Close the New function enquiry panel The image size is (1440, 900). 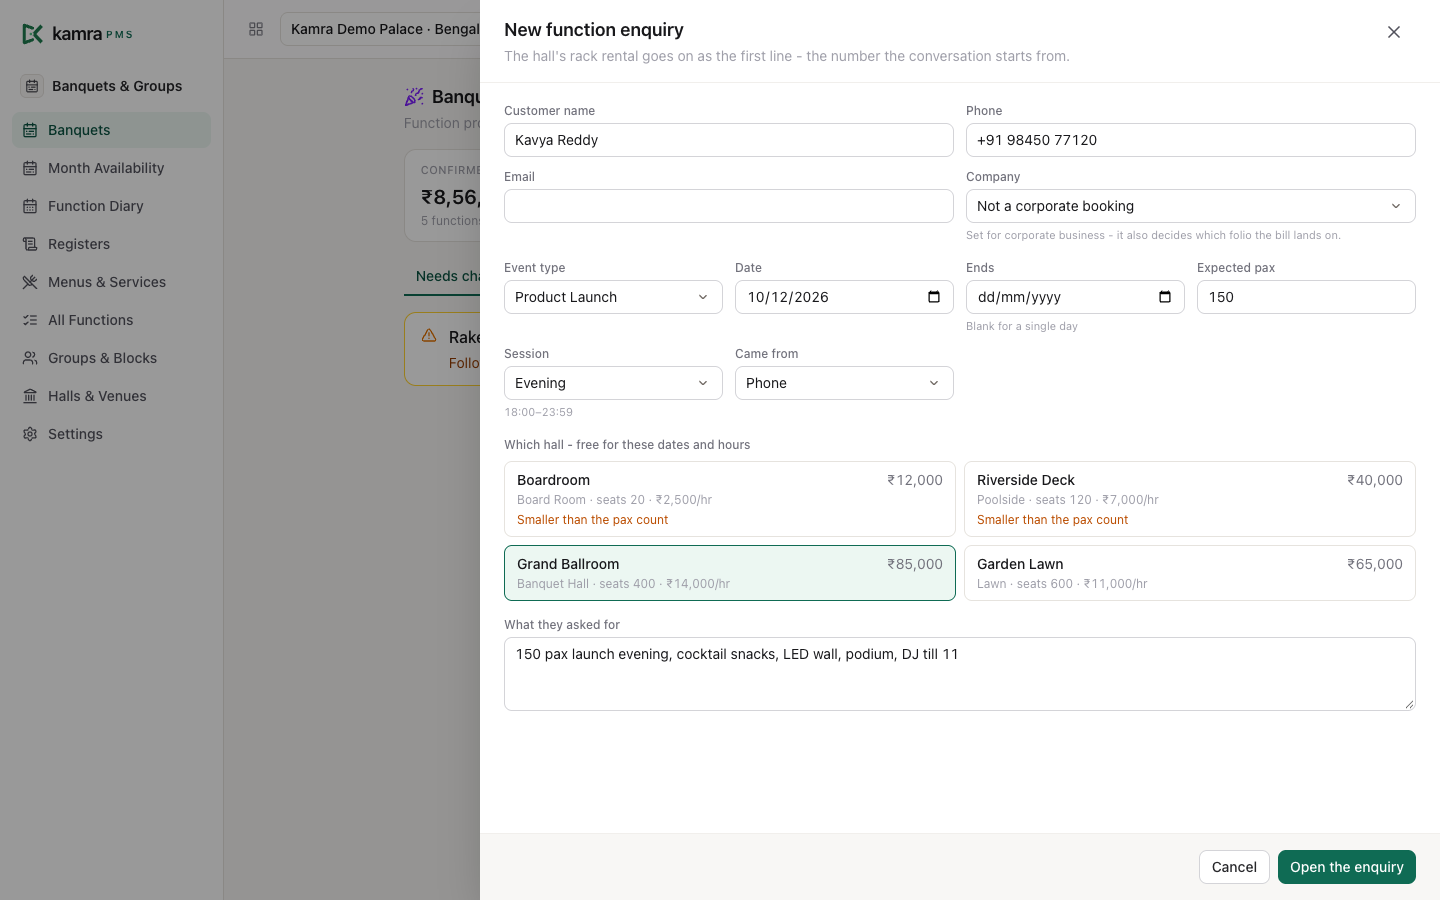click(x=1394, y=32)
